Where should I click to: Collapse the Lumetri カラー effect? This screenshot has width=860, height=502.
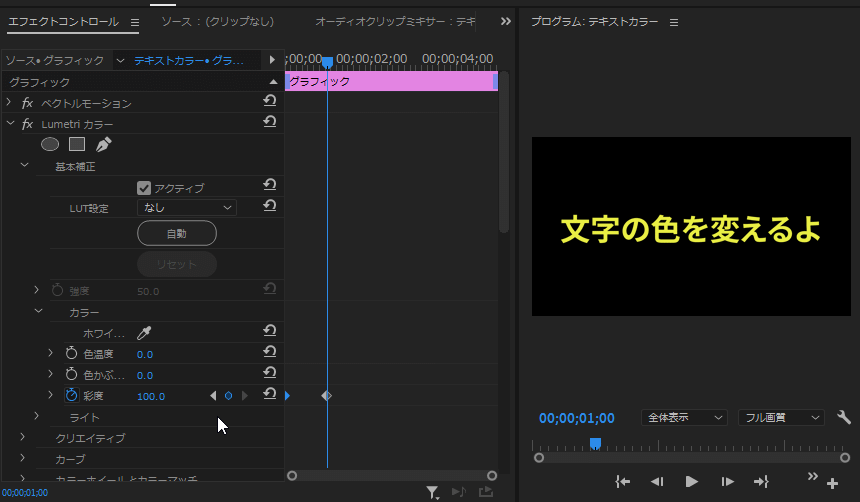coord(10,123)
